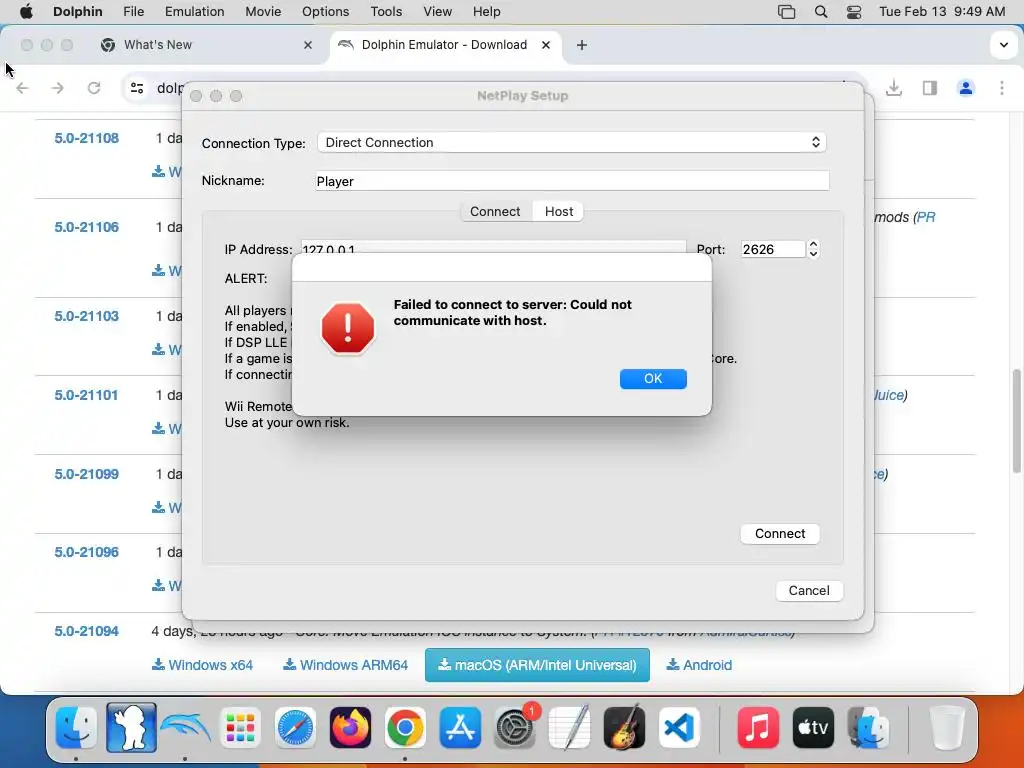This screenshot has height=768, width=1024.
Task: Open Google Chrome from the dock
Action: click(x=405, y=727)
